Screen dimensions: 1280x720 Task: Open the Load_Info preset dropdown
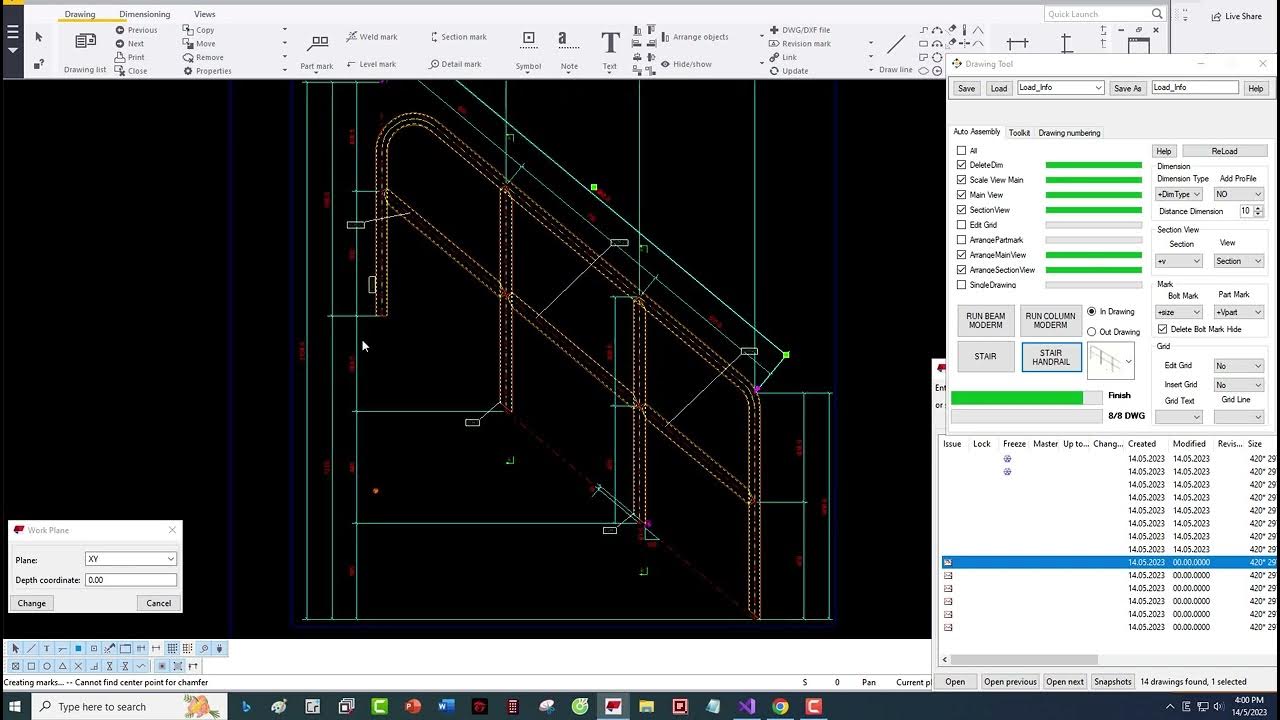(x=1060, y=88)
